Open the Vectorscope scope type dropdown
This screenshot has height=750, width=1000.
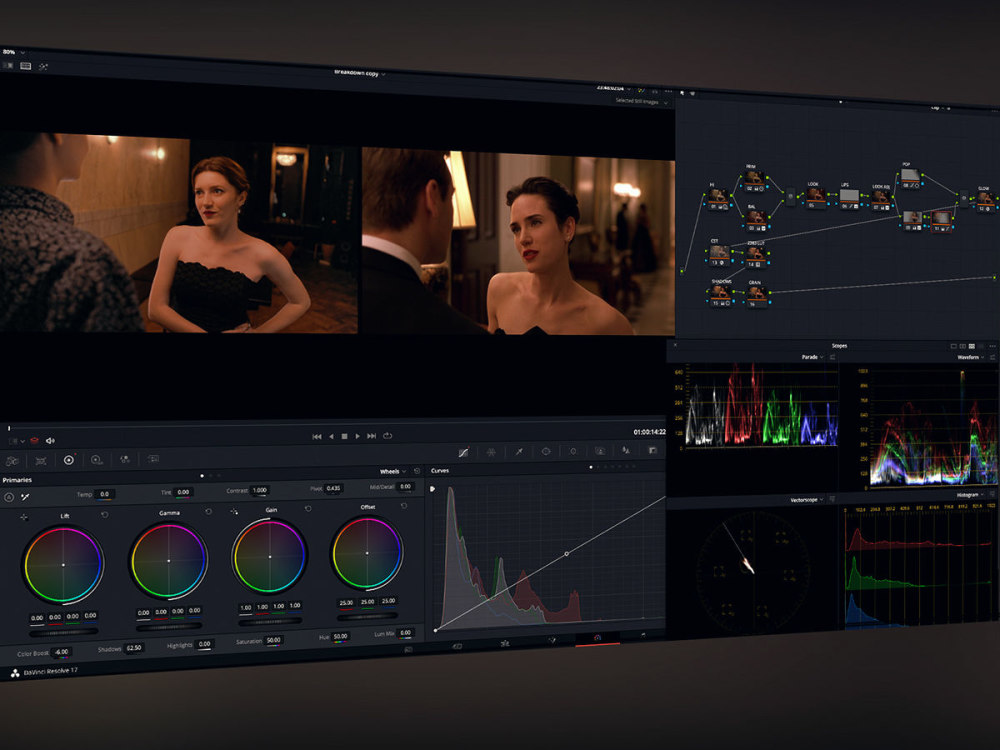[x=807, y=499]
